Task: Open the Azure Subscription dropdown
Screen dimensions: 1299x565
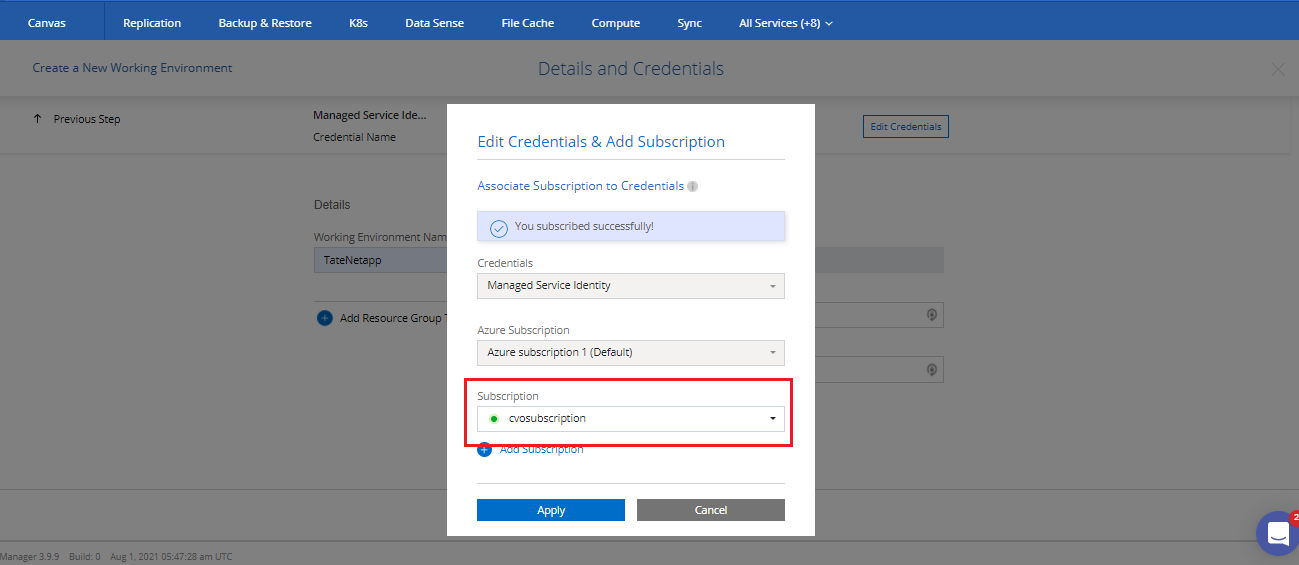Action: click(x=630, y=353)
